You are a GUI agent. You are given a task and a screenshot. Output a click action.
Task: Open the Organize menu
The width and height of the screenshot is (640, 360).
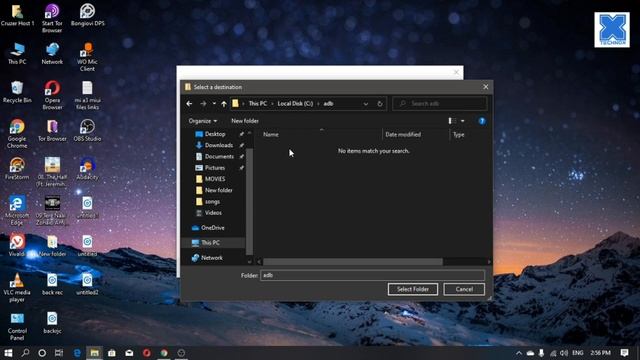pyautogui.click(x=202, y=121)
